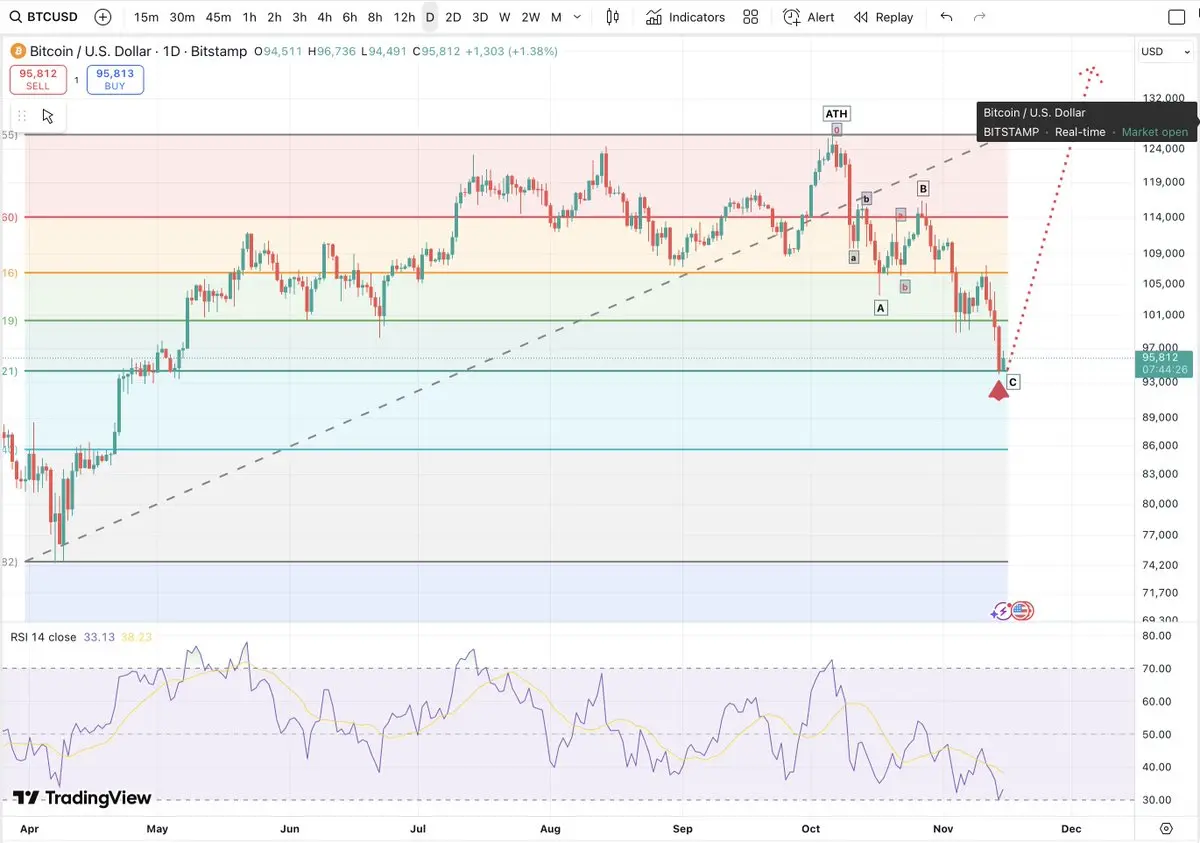Click the RSI 14 close indicator label
This screenshot has width=1200, height=843.
pyautogui.click(x=43, y=637)
